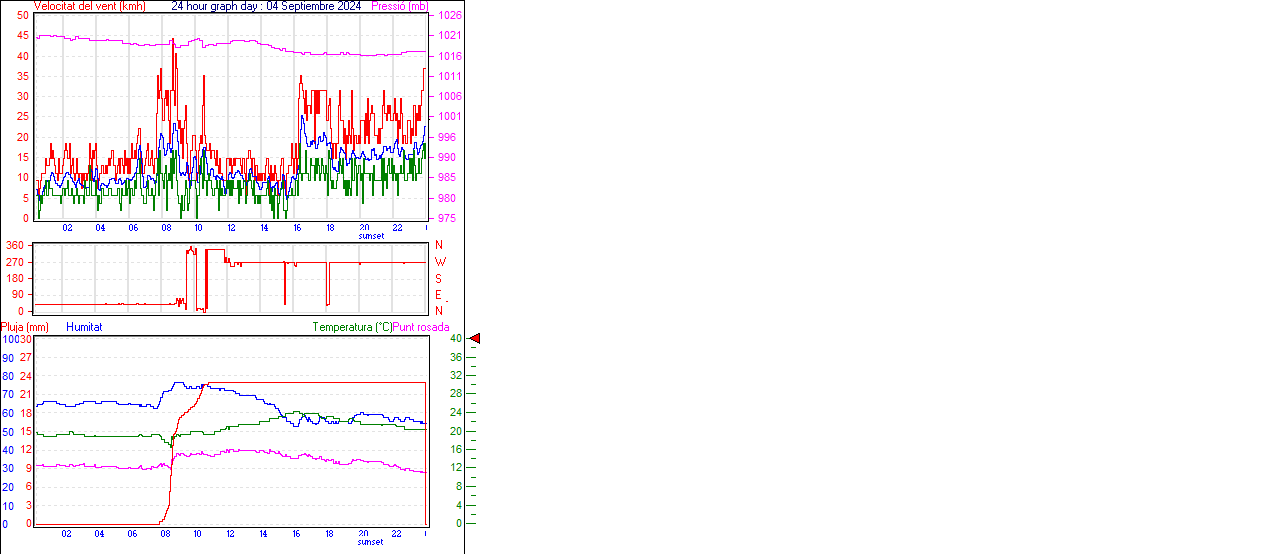
Task: Click the 50 value on wind speed axis
Action: pyautogui.click(x=22, y=15)
